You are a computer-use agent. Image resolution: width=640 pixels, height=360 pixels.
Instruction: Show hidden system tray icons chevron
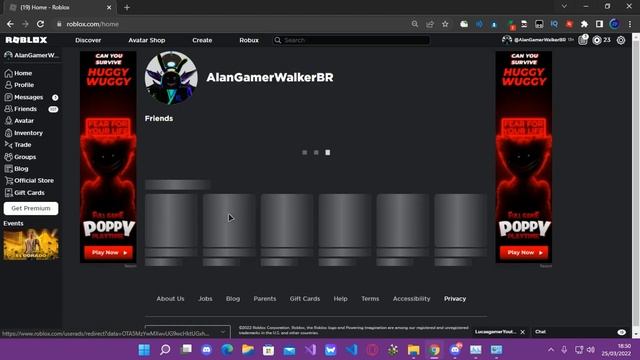[551, 350]
